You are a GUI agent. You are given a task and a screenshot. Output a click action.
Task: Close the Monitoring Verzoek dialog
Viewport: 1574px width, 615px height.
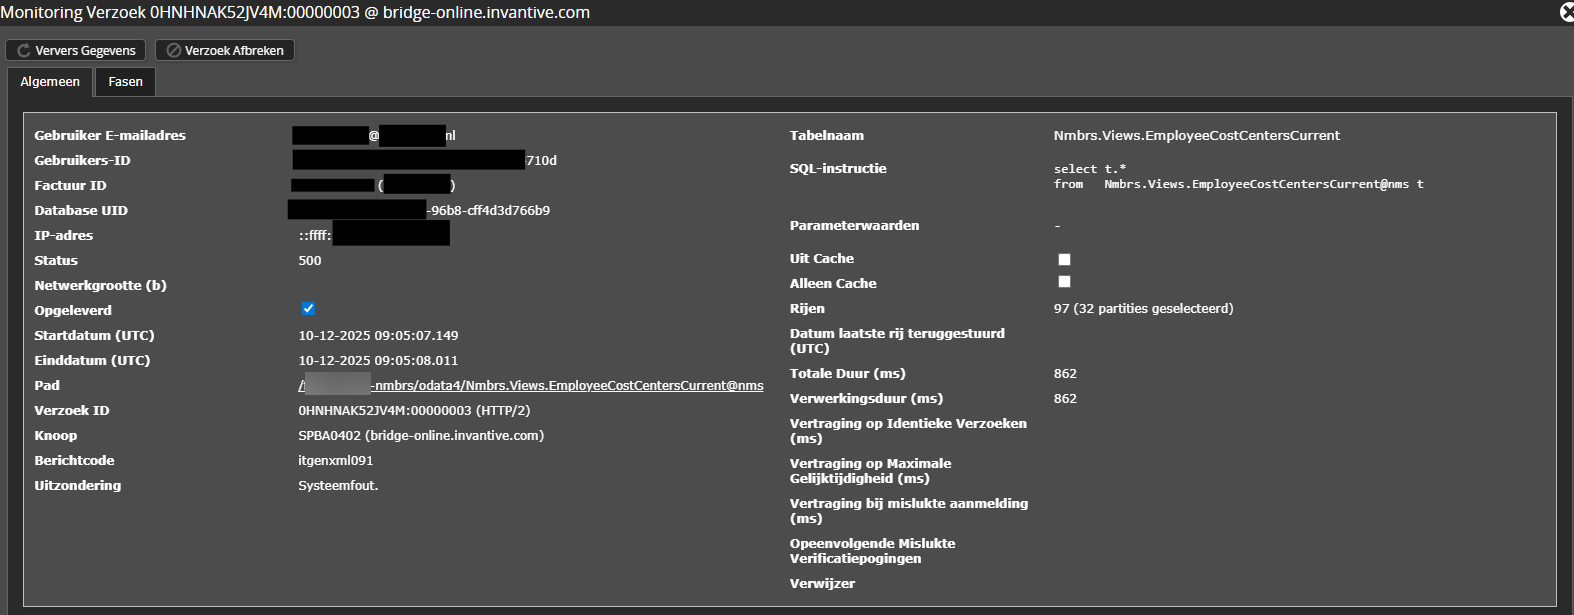[x=1566, y=12]
